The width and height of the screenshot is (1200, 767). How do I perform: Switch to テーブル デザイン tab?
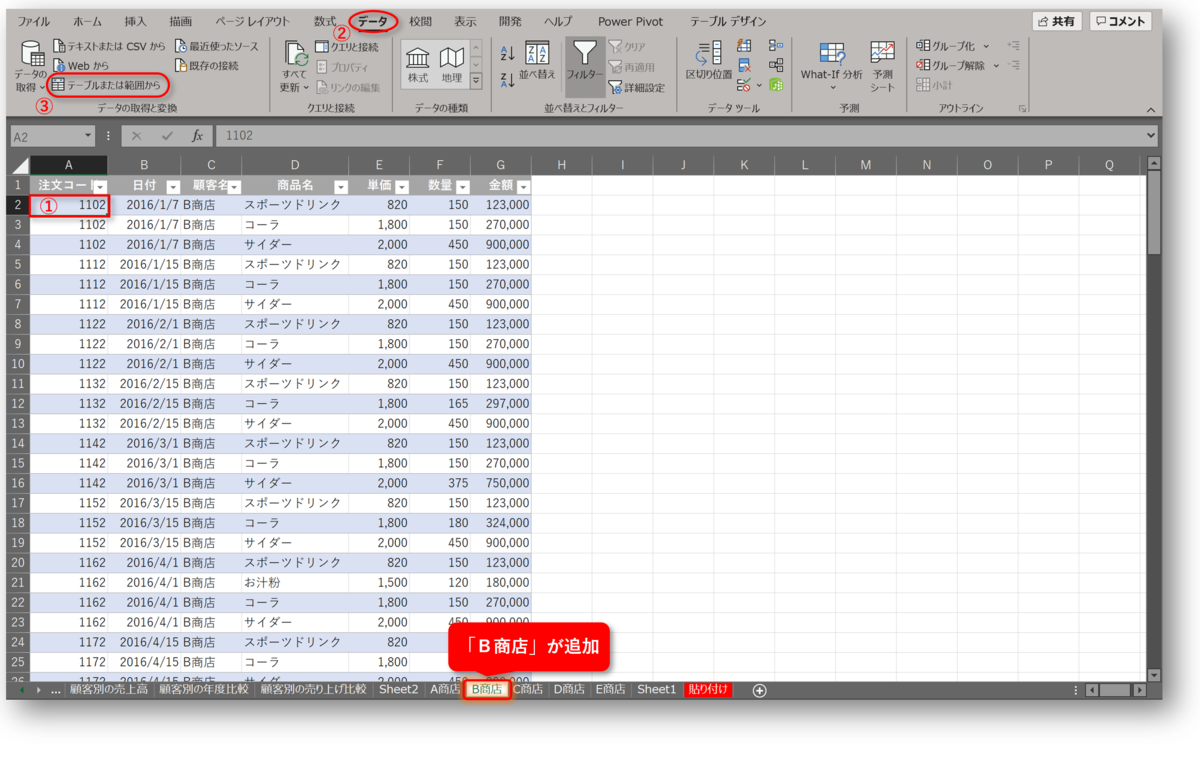point(729,21)
